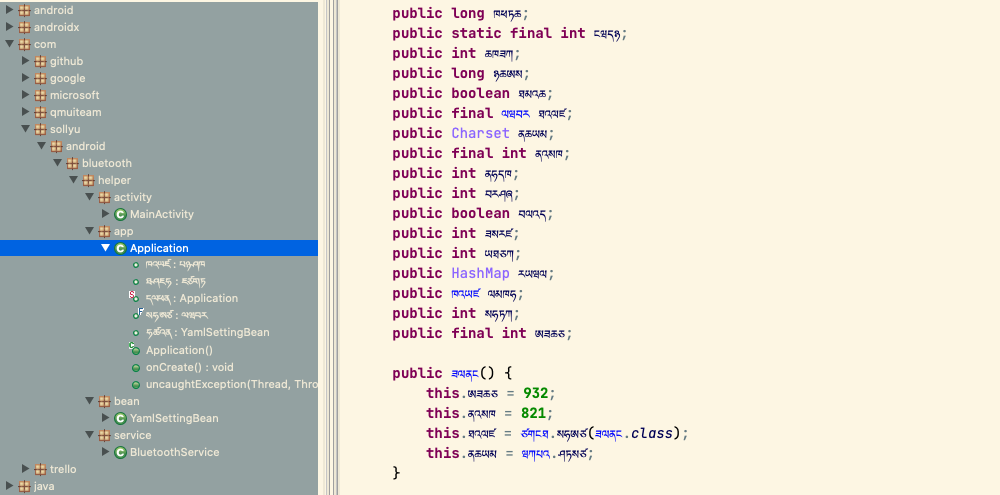Image resolution: width=1000 pixels, height=495 pixels.
Task: Select the Application class row
Action: [x=159, y=248]
